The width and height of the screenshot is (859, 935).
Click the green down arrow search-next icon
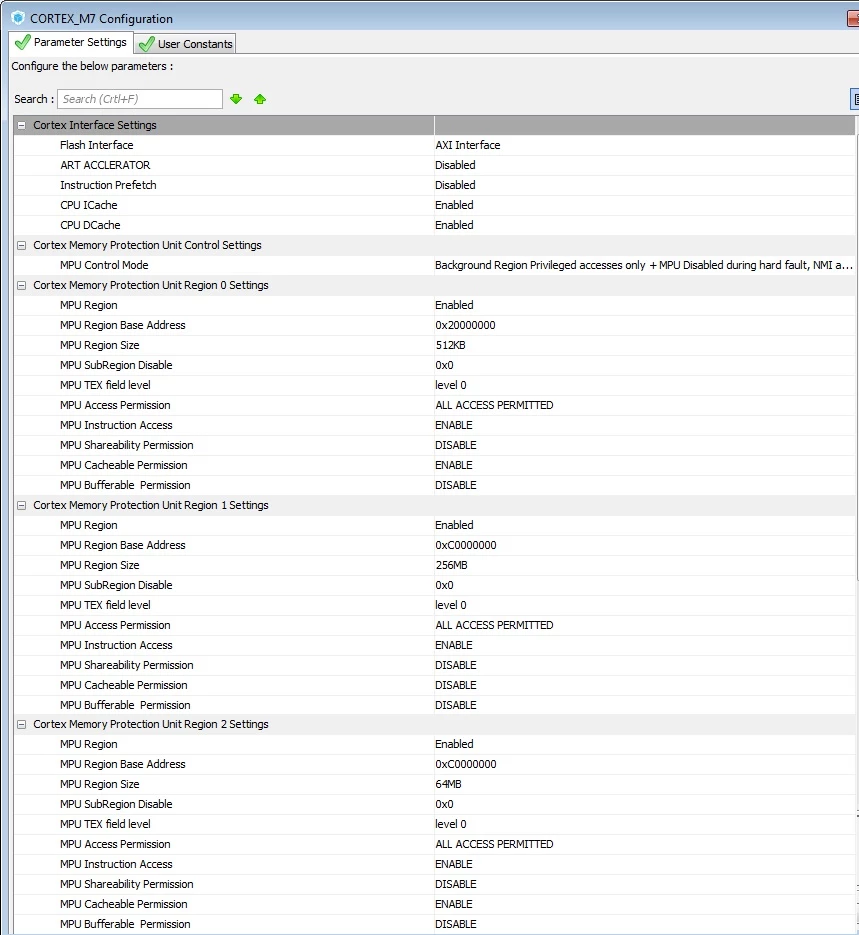click(236, 99)
